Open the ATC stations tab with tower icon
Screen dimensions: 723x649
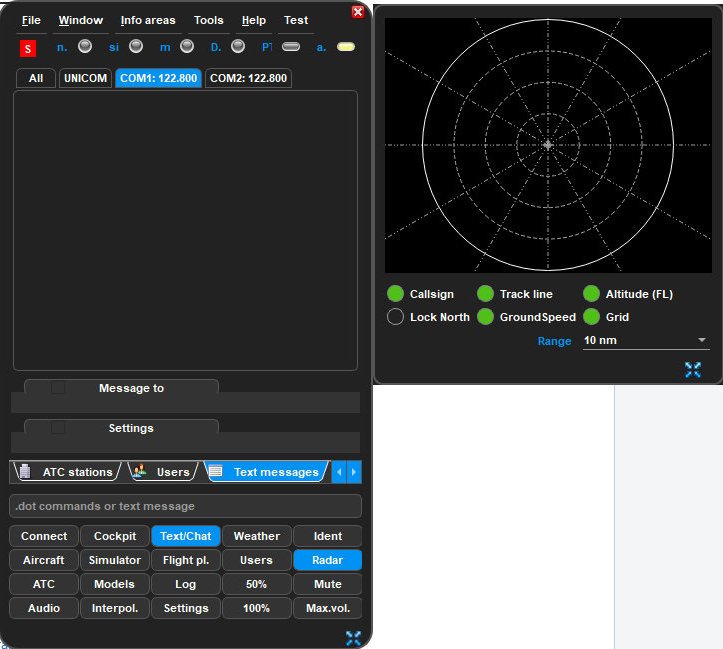pyautogui.click(x=66, y=472)
